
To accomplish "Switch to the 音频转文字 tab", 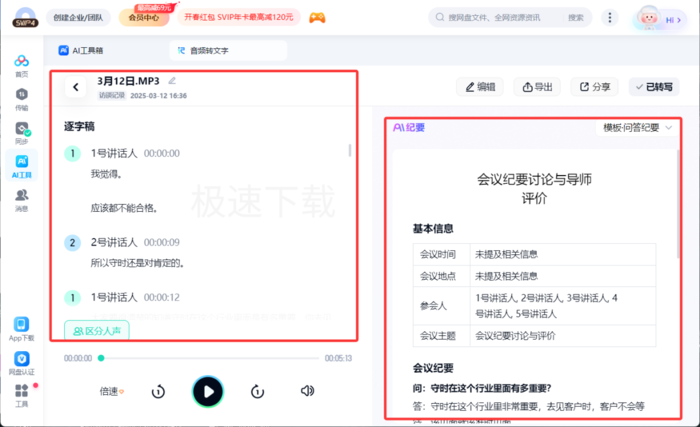I will [x=228, y=50].
